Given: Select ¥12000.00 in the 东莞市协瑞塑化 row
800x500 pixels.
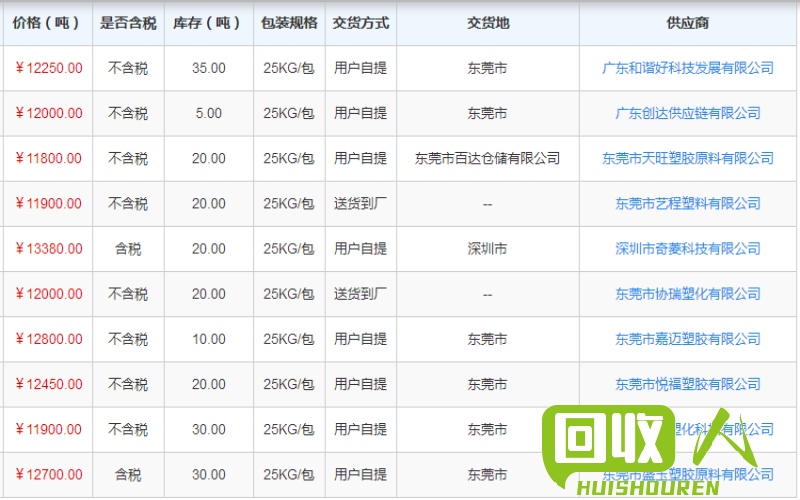Looking at the screenshot, I should coord(48,293).
